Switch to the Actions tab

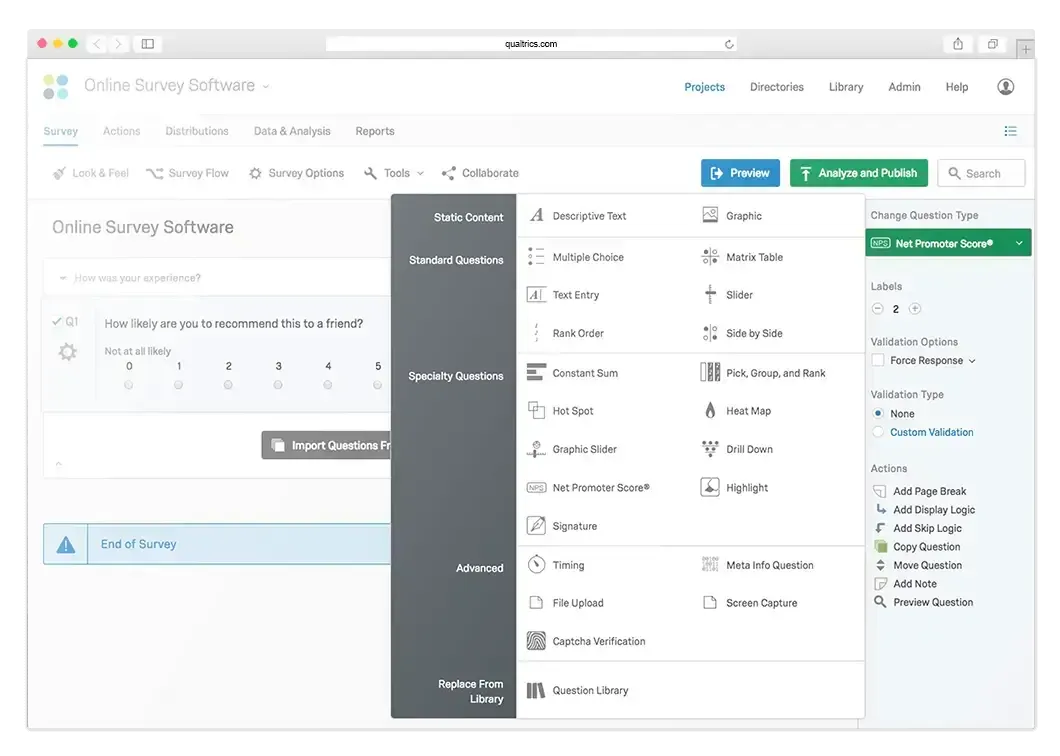click(x=122, y=131)
